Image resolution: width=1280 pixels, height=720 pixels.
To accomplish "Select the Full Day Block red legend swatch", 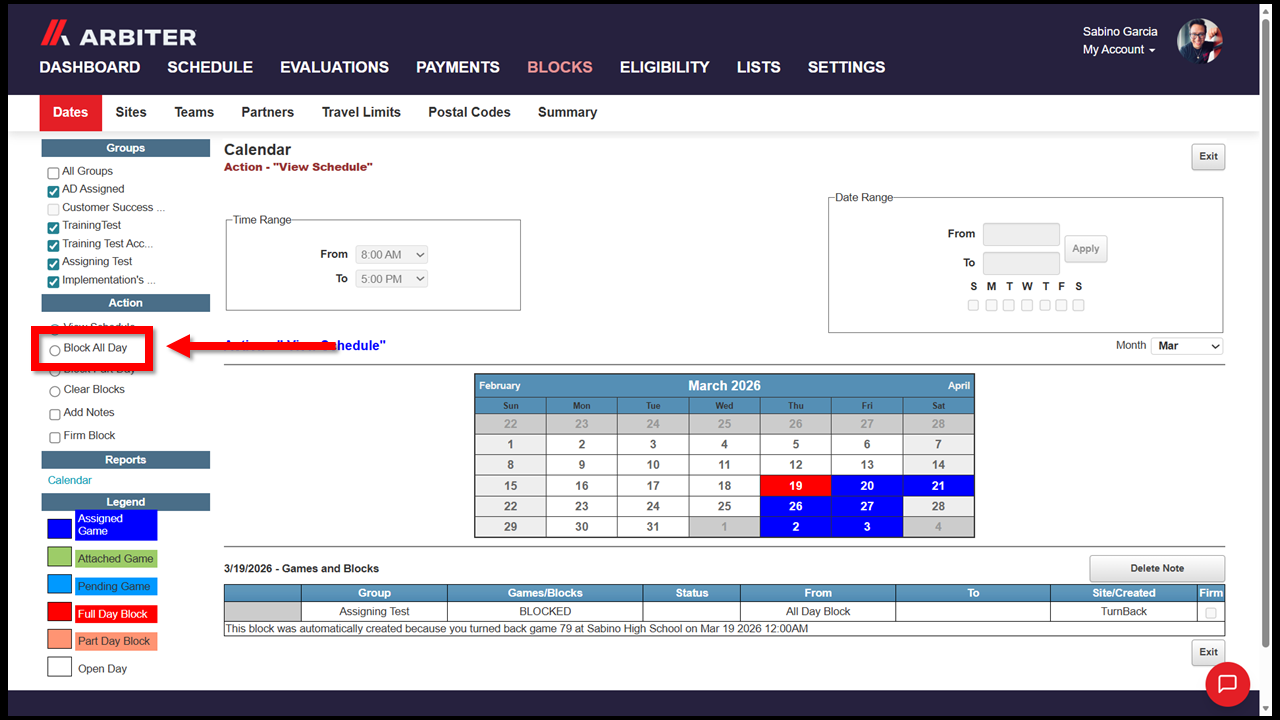I will click(60, 613).
